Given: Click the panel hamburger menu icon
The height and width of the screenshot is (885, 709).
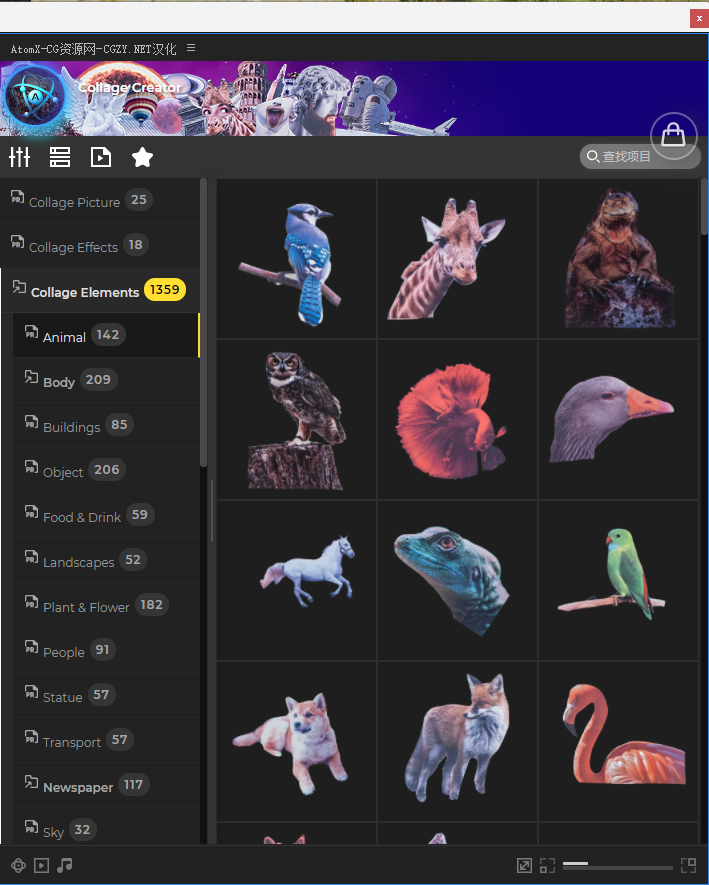Looking at the screenshot, I should [191, 48].
